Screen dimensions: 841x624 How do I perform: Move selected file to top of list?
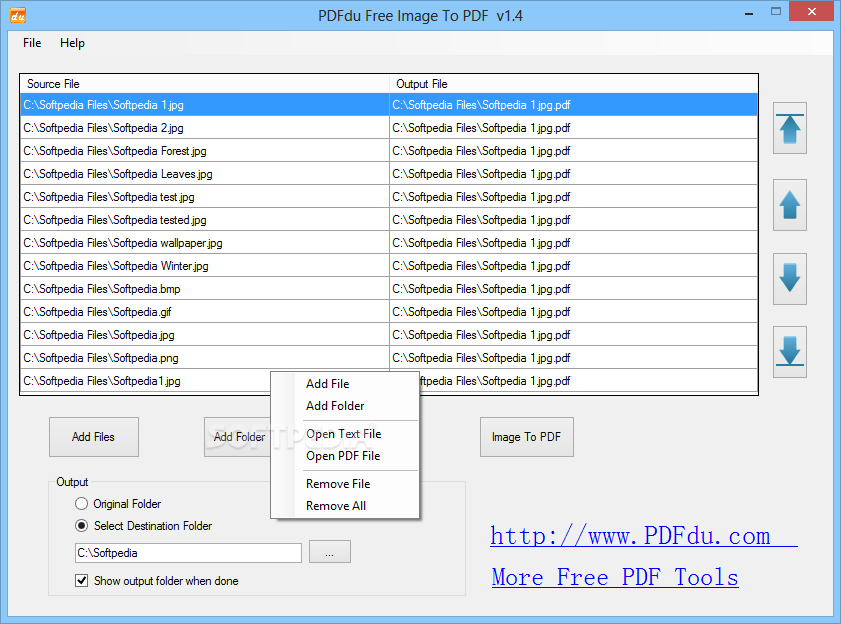pos(790,128)
